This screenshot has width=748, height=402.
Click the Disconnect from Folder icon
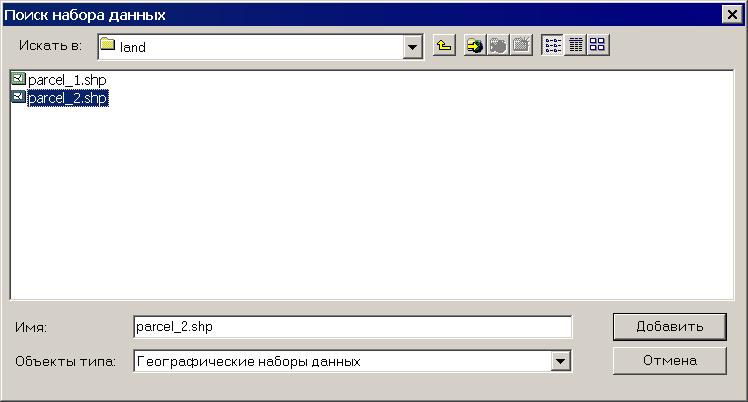pyautogui.click(x=498, y=46)
